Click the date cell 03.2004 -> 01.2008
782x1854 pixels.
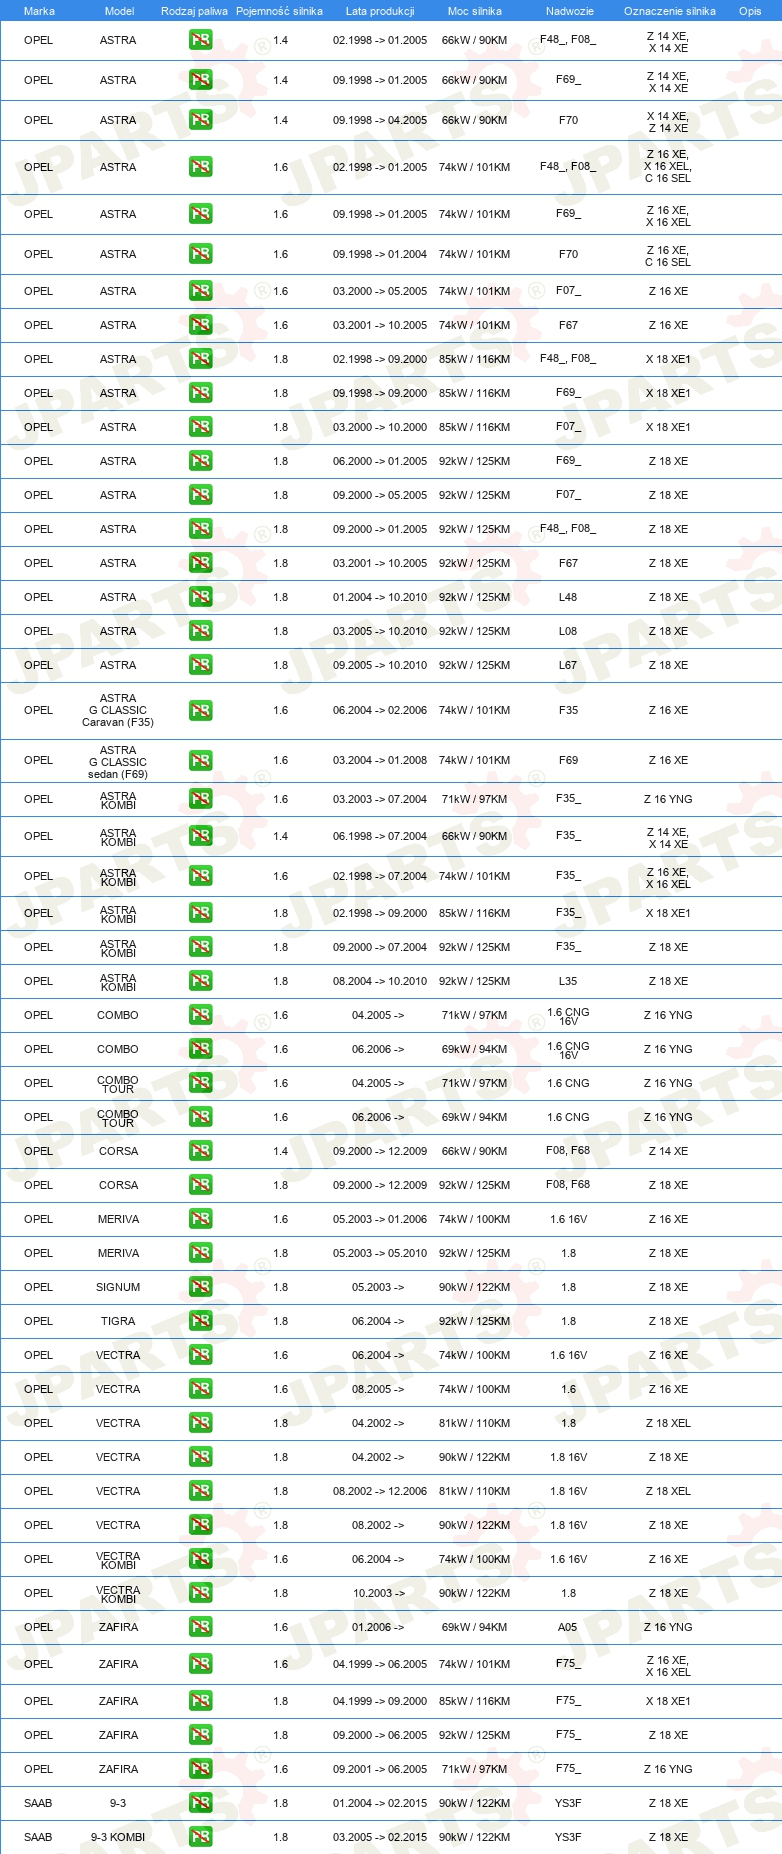380,760
